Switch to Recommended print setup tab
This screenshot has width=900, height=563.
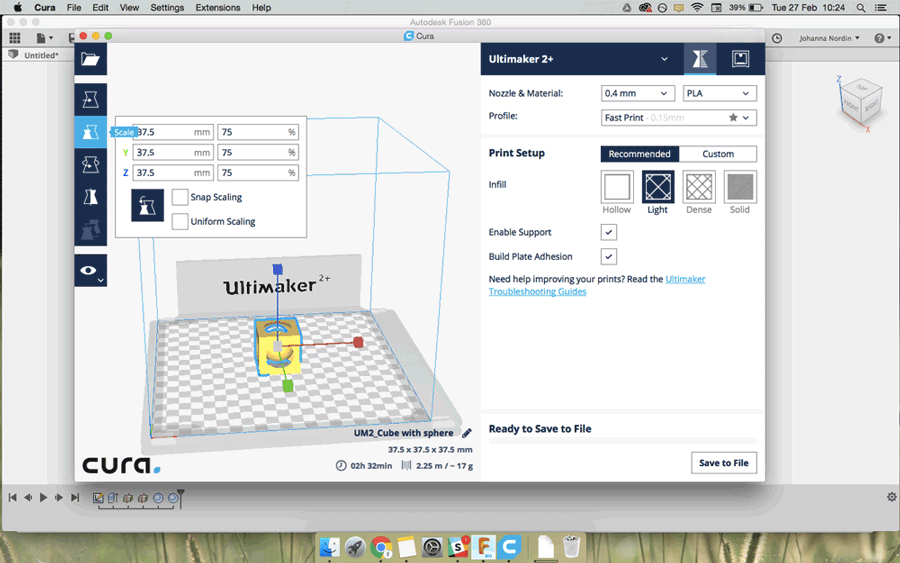click(639, 154)
